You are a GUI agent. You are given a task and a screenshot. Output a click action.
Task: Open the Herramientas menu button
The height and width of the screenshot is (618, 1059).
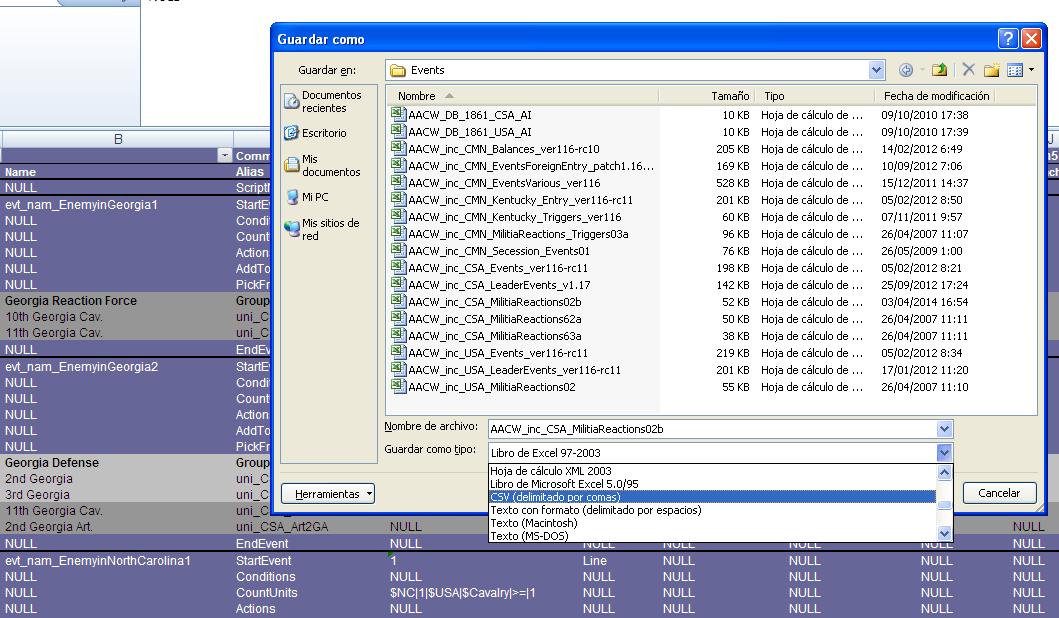click(x=328, y=494)
